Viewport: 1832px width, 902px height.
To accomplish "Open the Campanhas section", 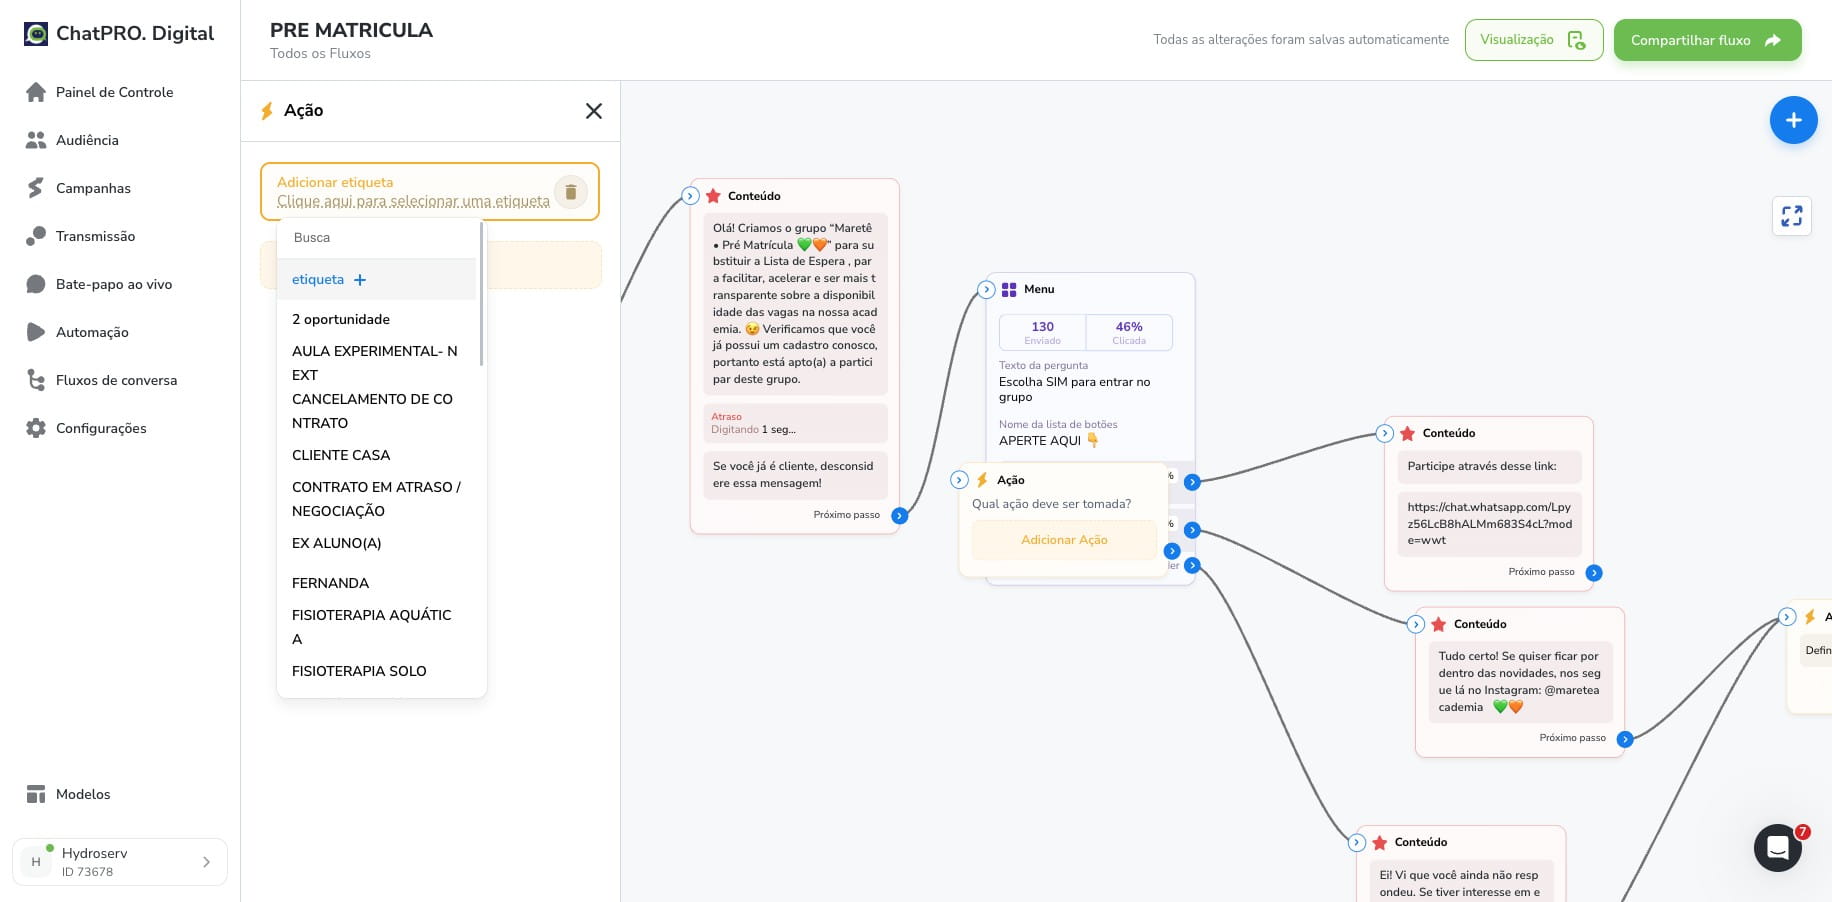I will click(x=93, y=188).
